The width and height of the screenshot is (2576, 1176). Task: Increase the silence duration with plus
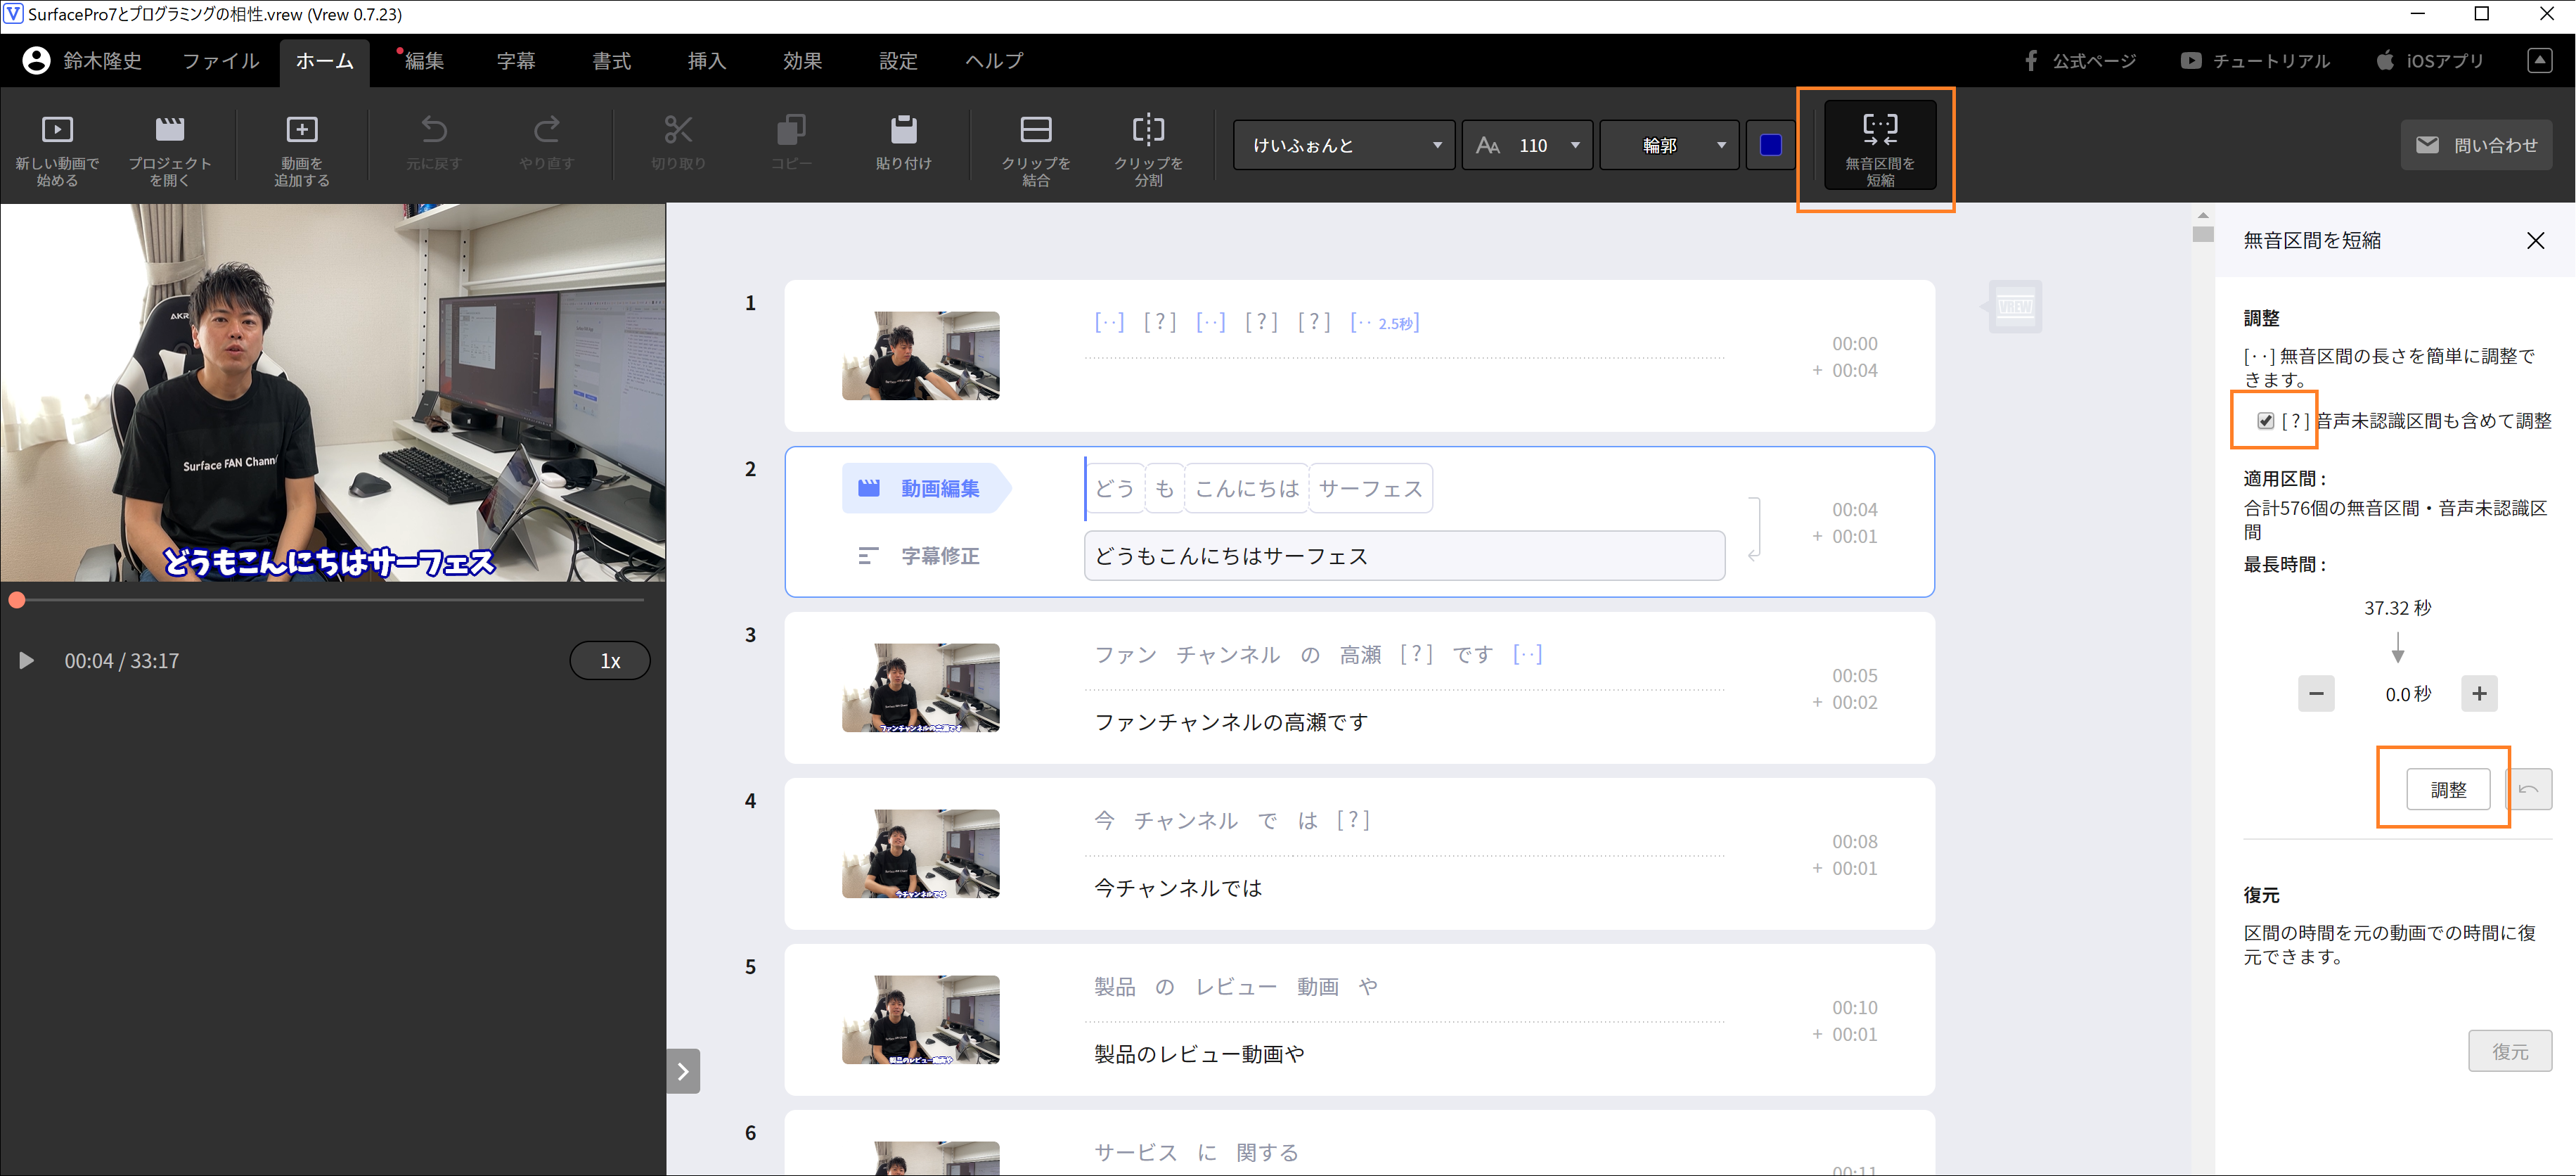(x=2479, y=694)
